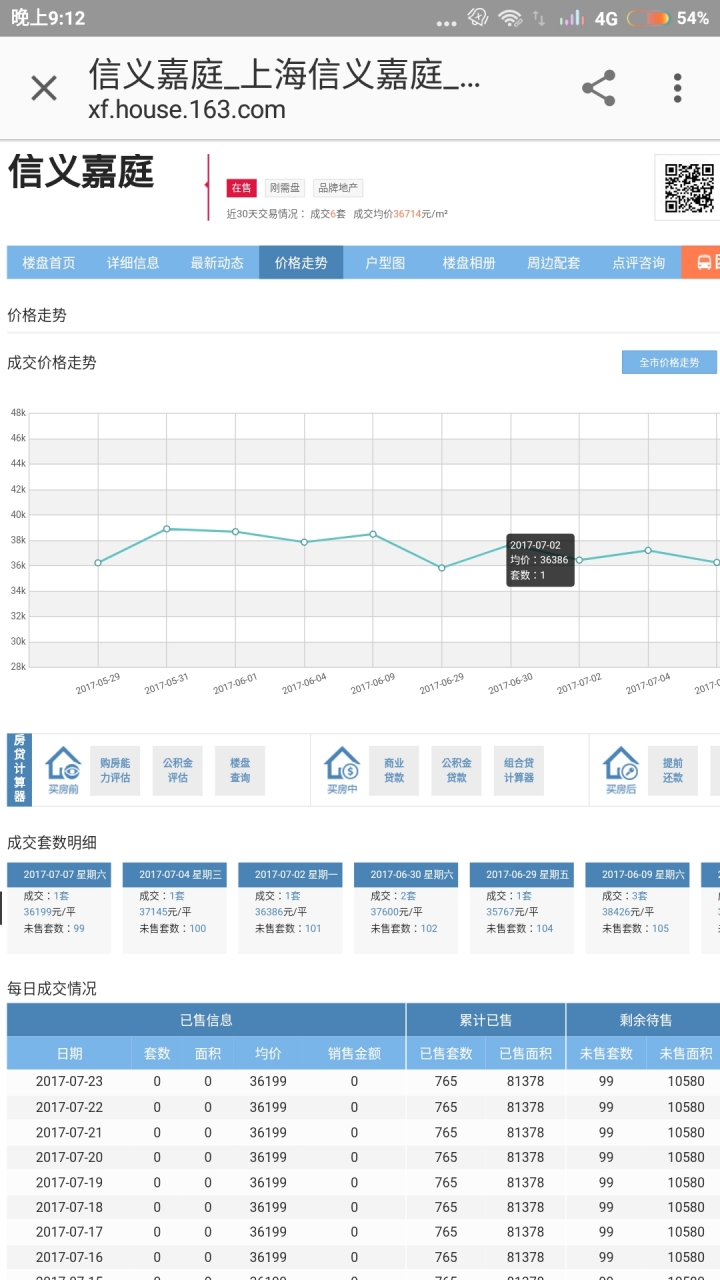This screenshot has height=1280, width=720.
Task: Open the 户型图 tab
Action: tap(385, 263)
